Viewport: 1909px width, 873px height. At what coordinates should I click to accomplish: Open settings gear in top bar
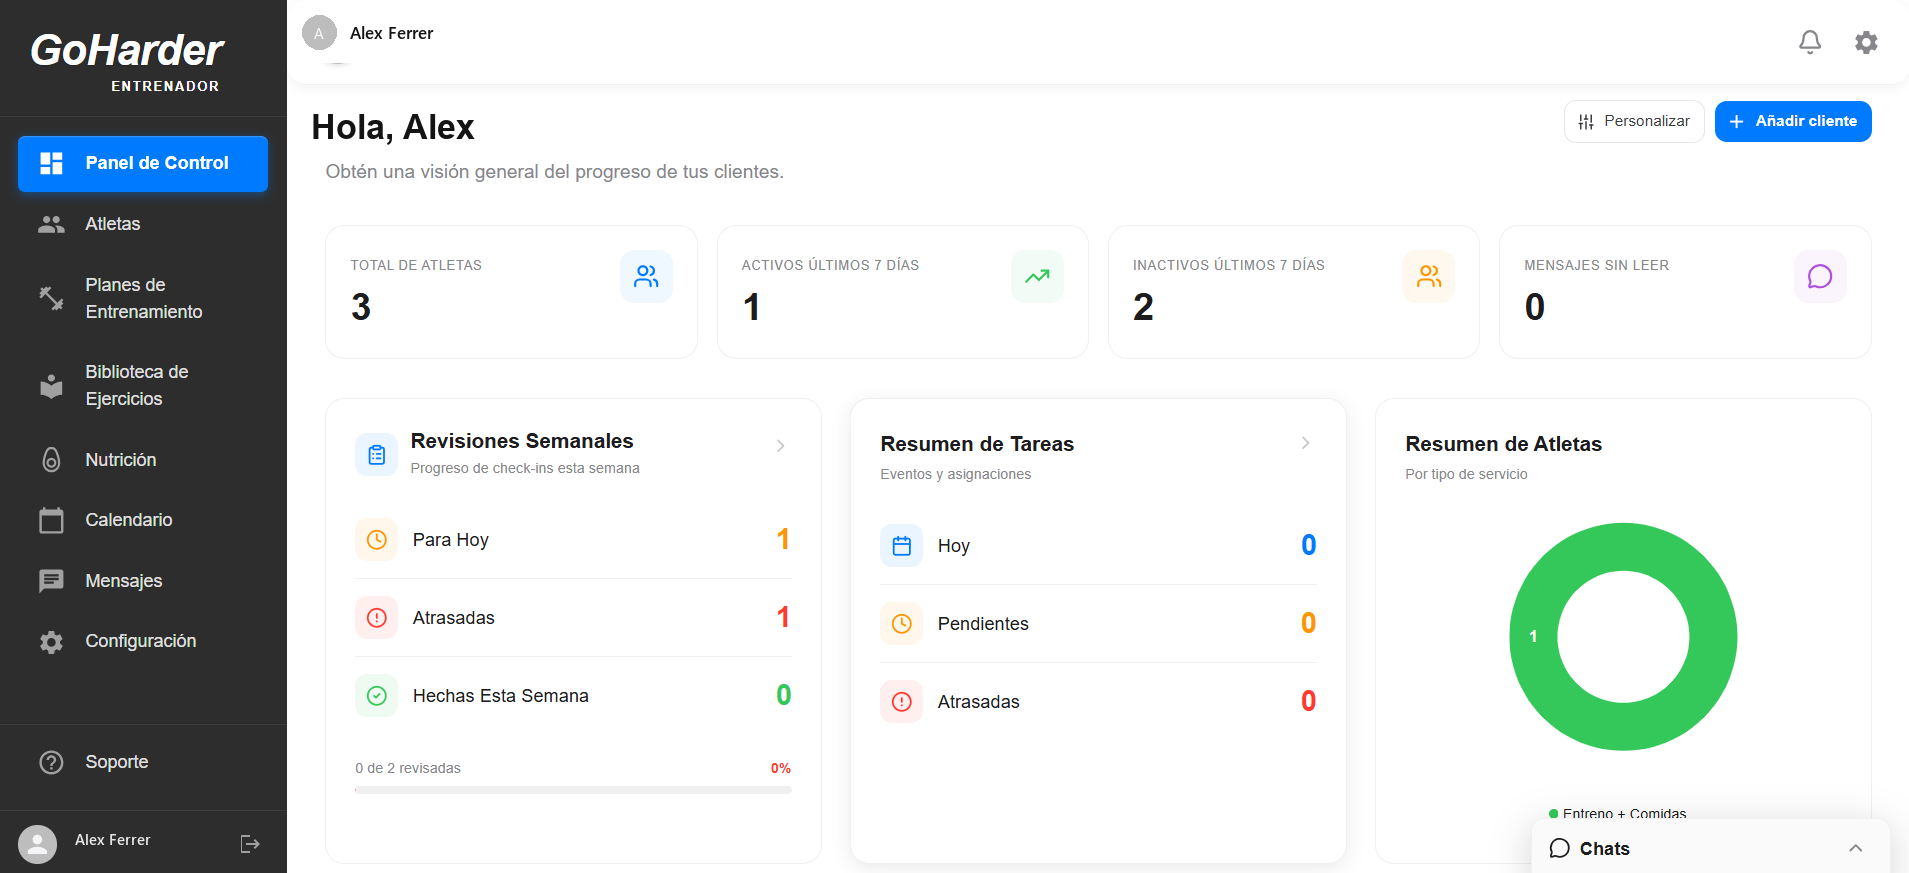(1866, 42)
